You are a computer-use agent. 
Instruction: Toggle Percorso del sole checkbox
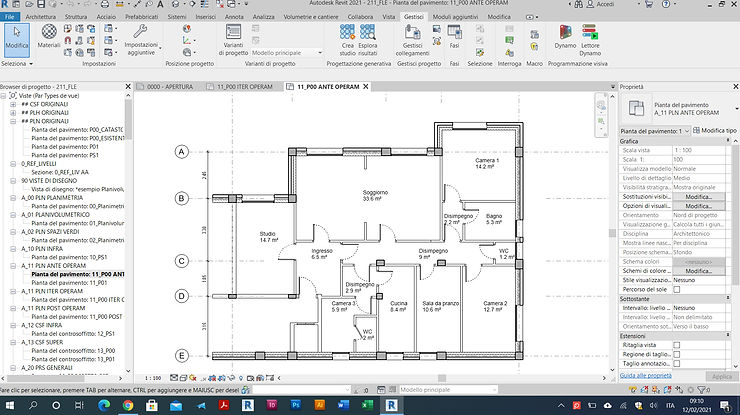coord(676,289)
